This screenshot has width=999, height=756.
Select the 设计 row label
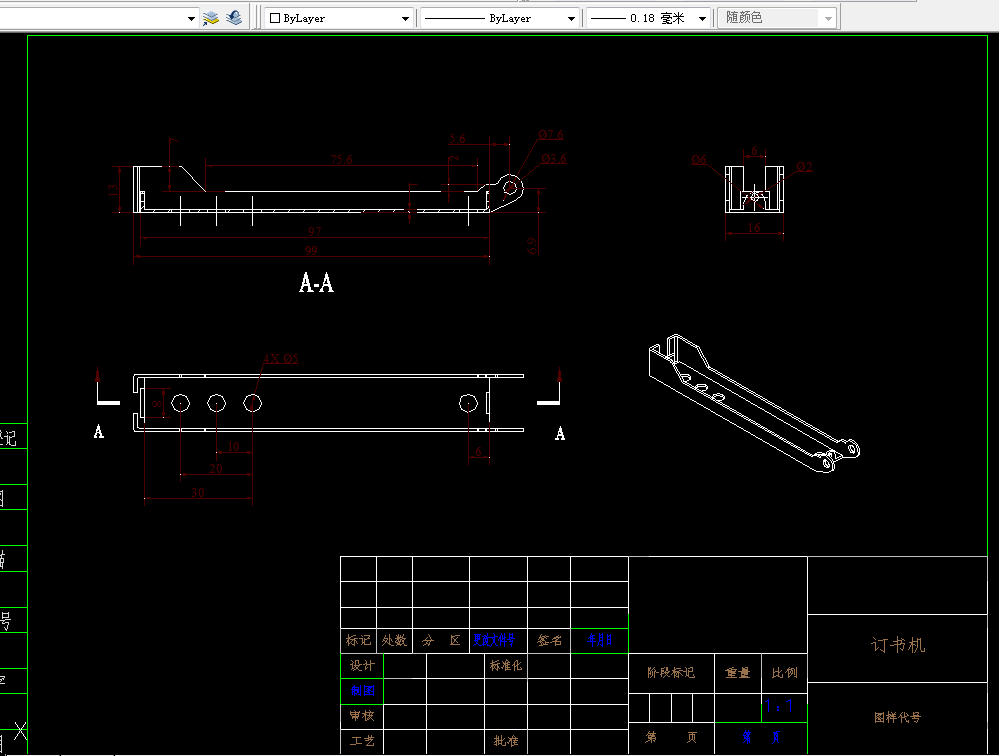click(x=362, y=666)
